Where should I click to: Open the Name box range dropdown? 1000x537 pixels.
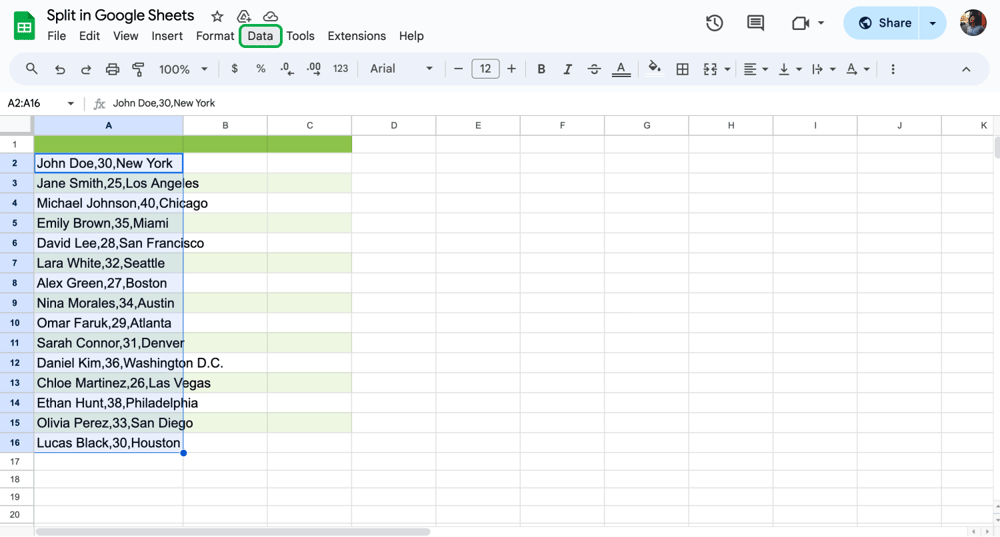point(70,103)
